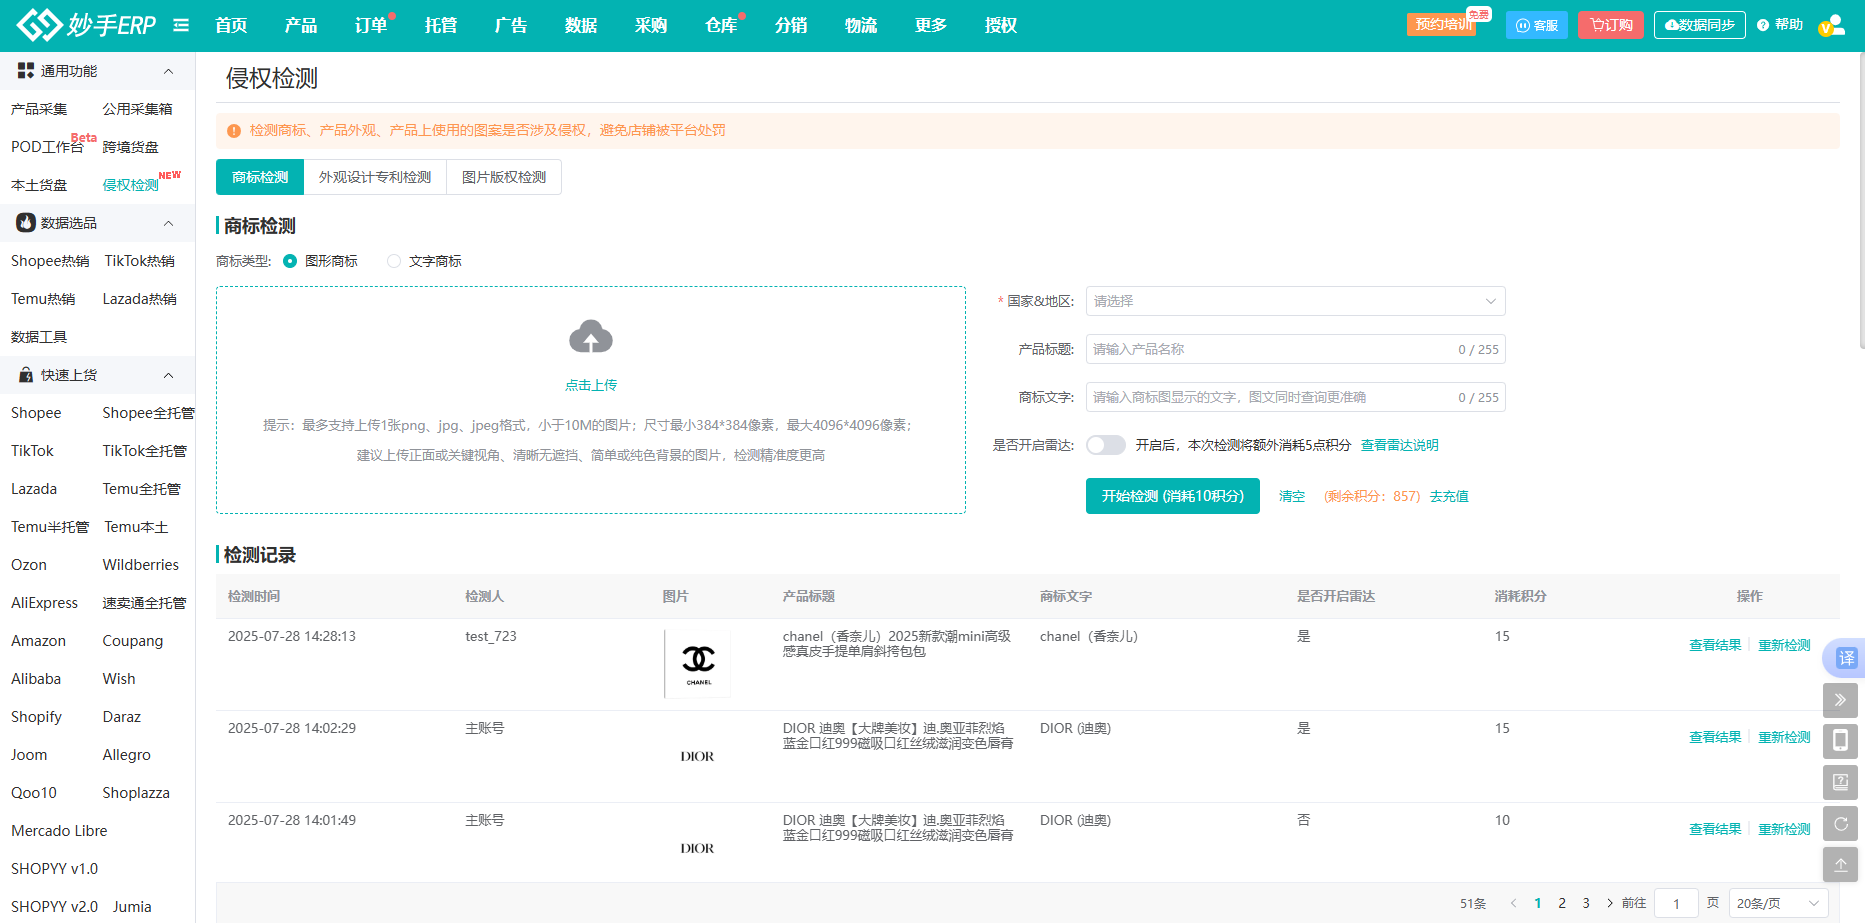Click the back-to-top arrow icon
Viewport: 1865px width, 923px height.
[1840, 864]
